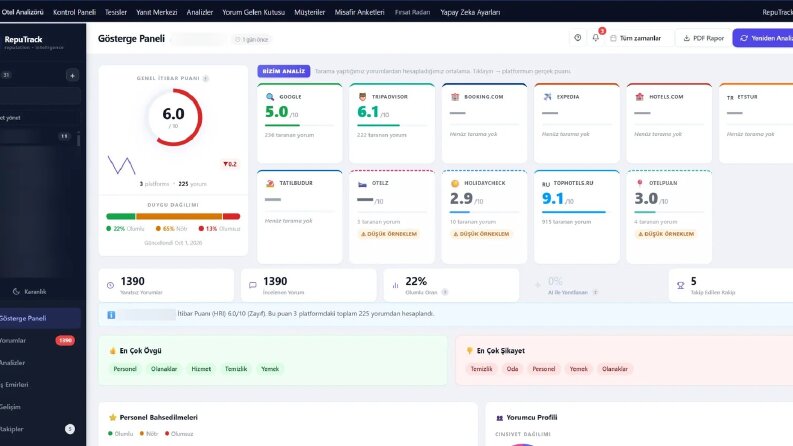Click the Tatilbudur card icon
This screenshot has height=446, width=793.
(x=270, y=183)
